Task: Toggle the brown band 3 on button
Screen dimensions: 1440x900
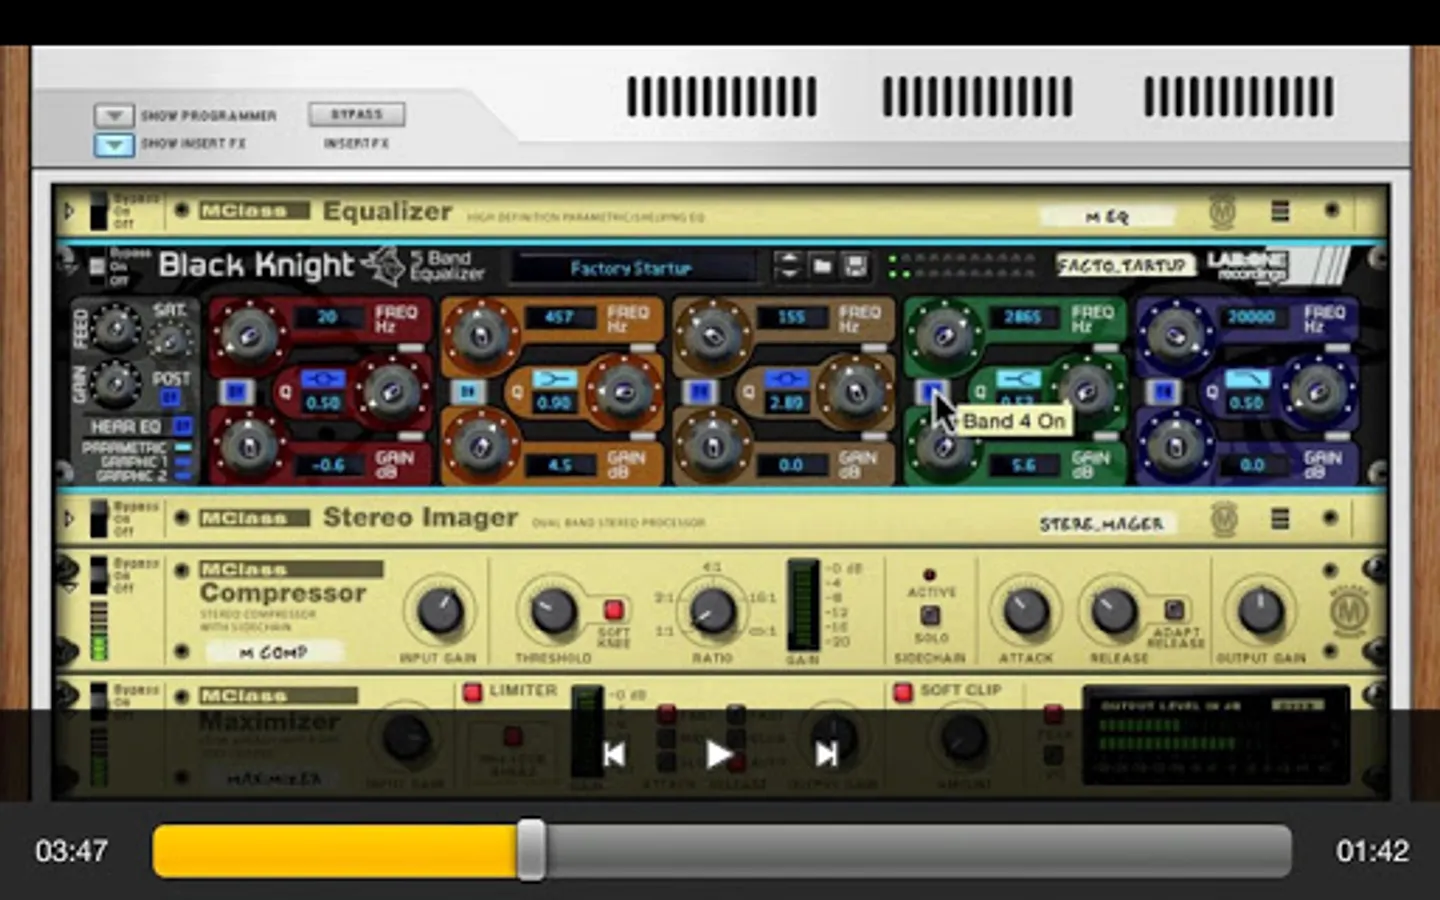Action: (x=700, y=392)
